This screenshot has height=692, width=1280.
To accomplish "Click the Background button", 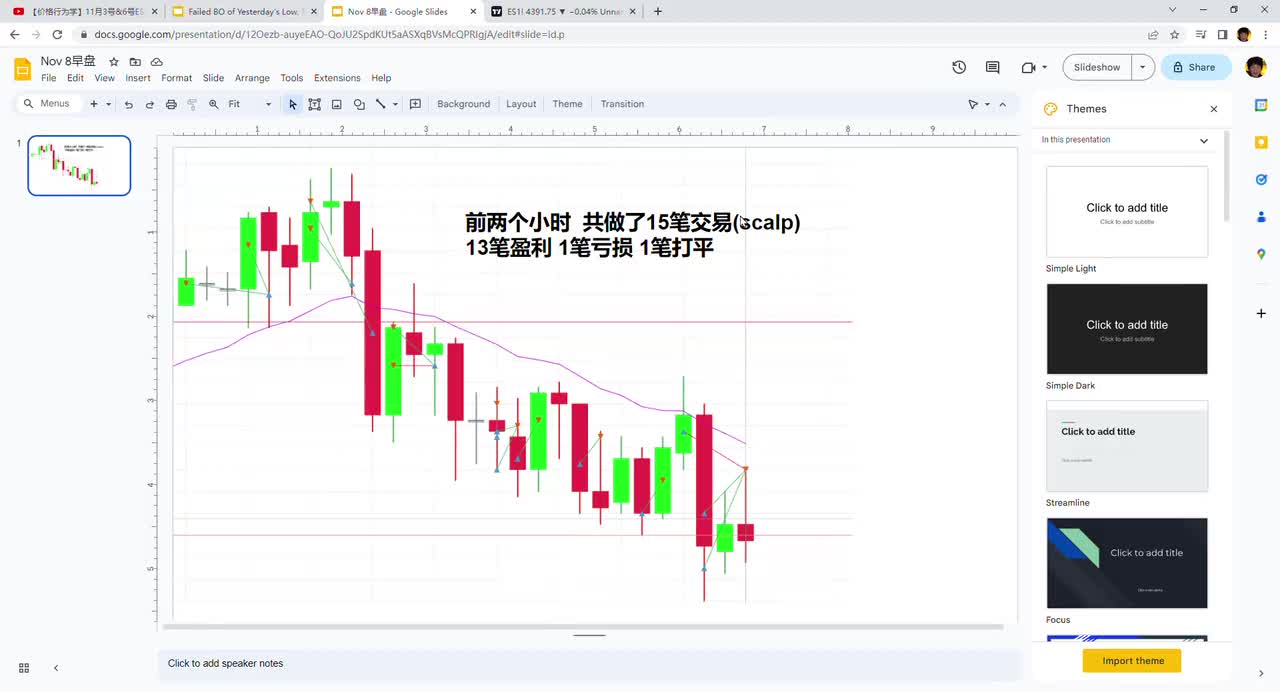I will pyautogui.click(x=463, y=104).
